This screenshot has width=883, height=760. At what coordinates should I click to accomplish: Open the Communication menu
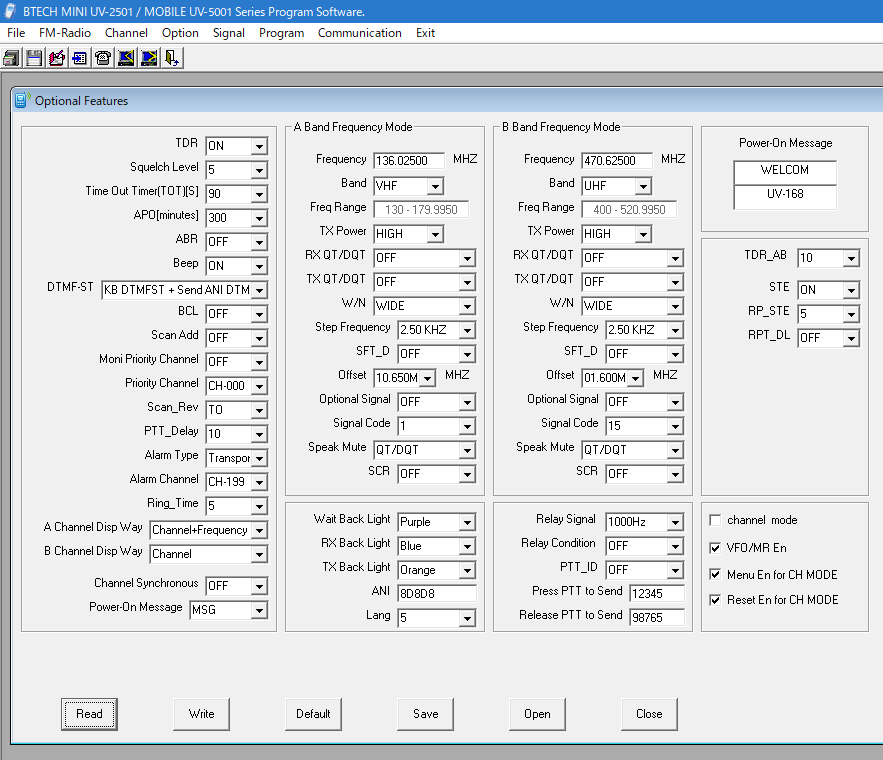tap(360, 33)
